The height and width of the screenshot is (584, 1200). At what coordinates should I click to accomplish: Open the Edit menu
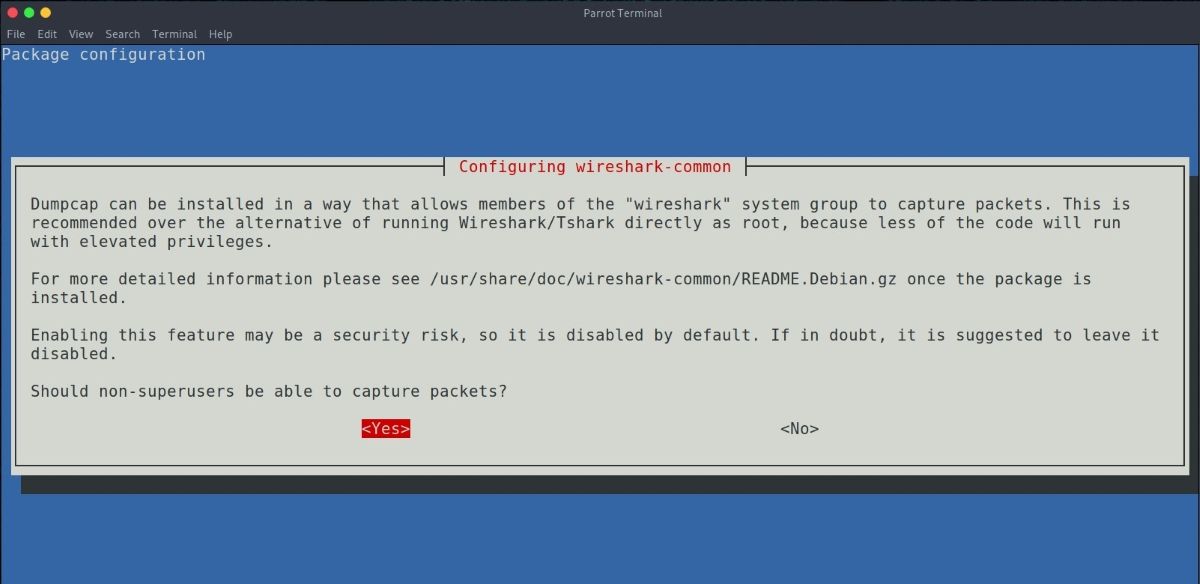(47, 34)
